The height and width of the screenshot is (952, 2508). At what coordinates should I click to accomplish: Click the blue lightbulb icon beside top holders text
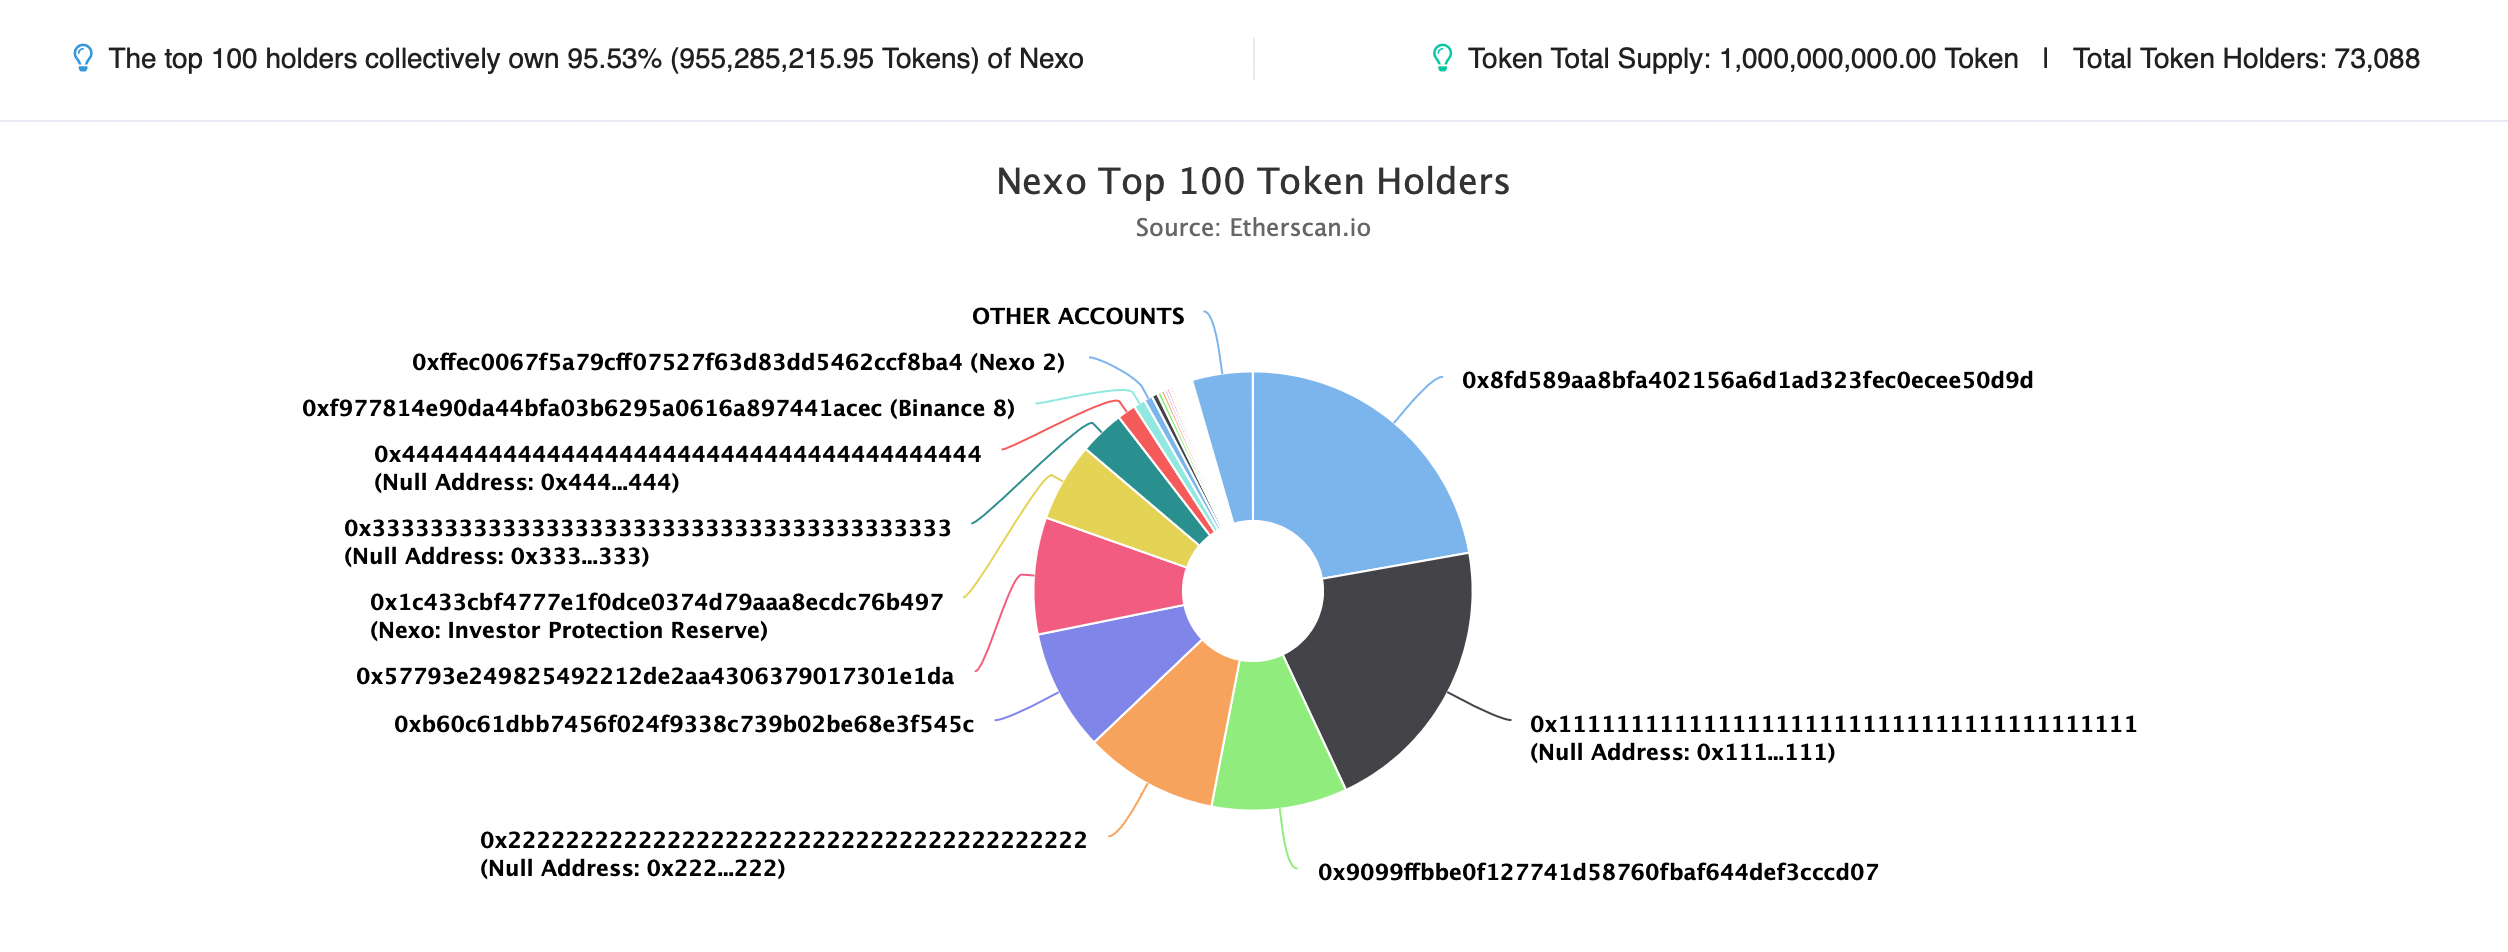pyautogui.click(x=83, y=58)
